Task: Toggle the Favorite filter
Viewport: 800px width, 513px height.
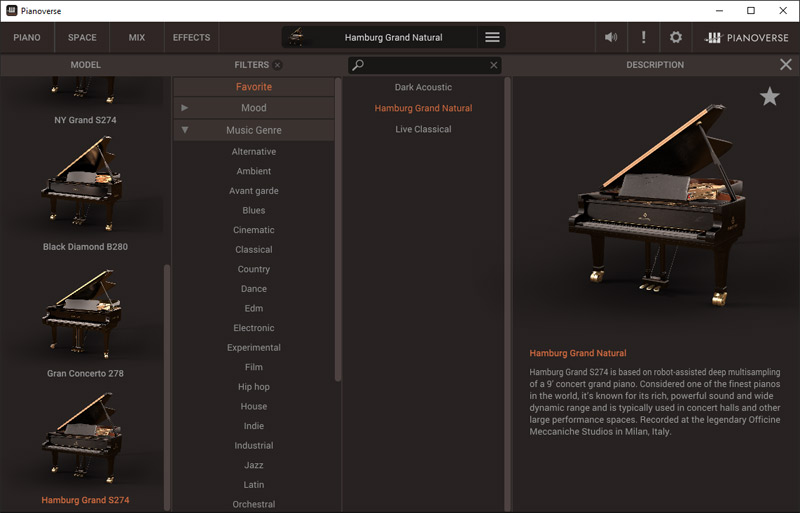Action: [253, 87]
